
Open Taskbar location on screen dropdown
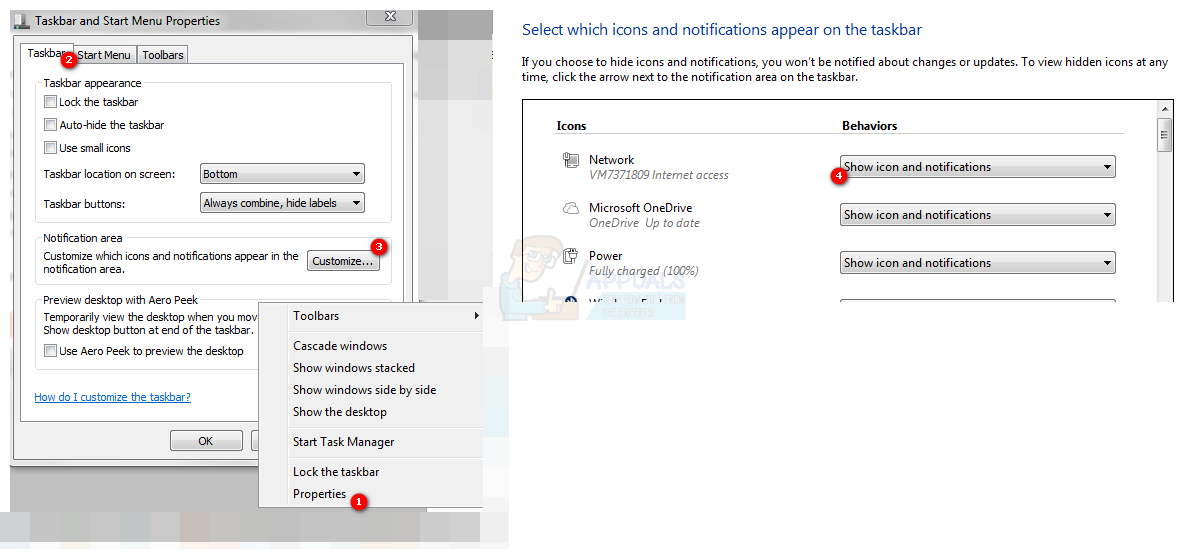(x=282, y=174)
